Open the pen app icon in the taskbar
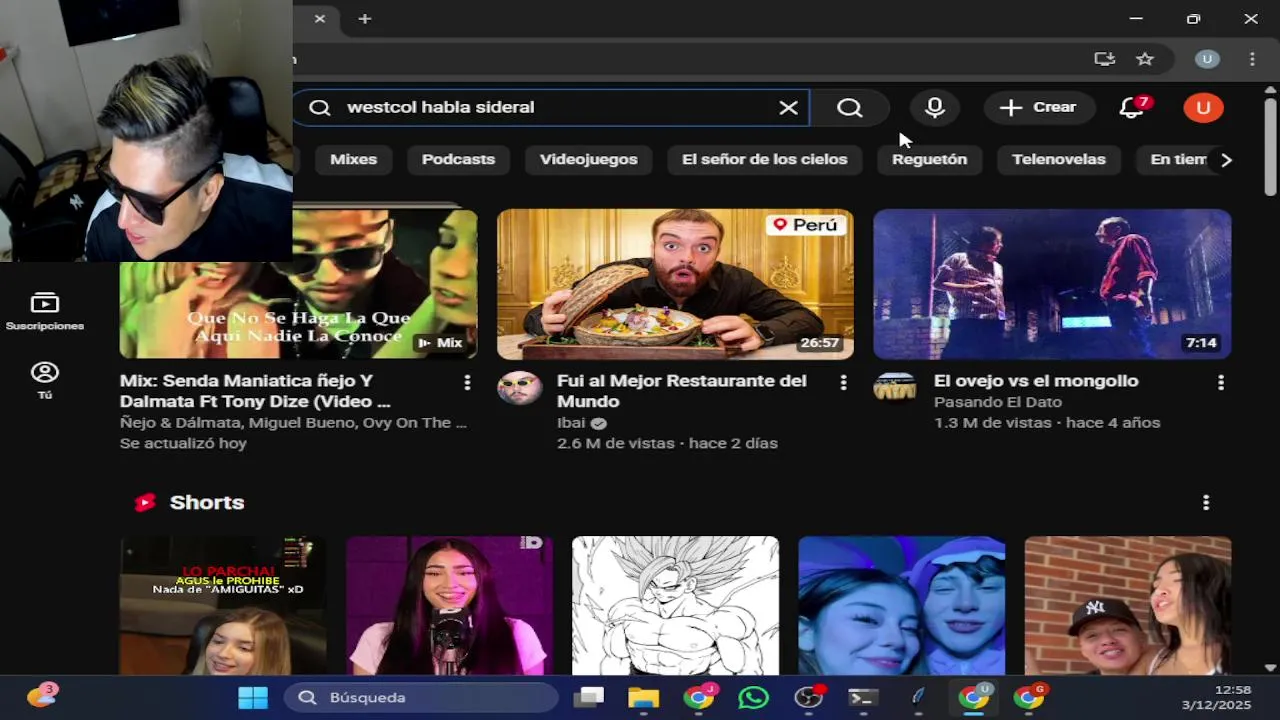 918,697
